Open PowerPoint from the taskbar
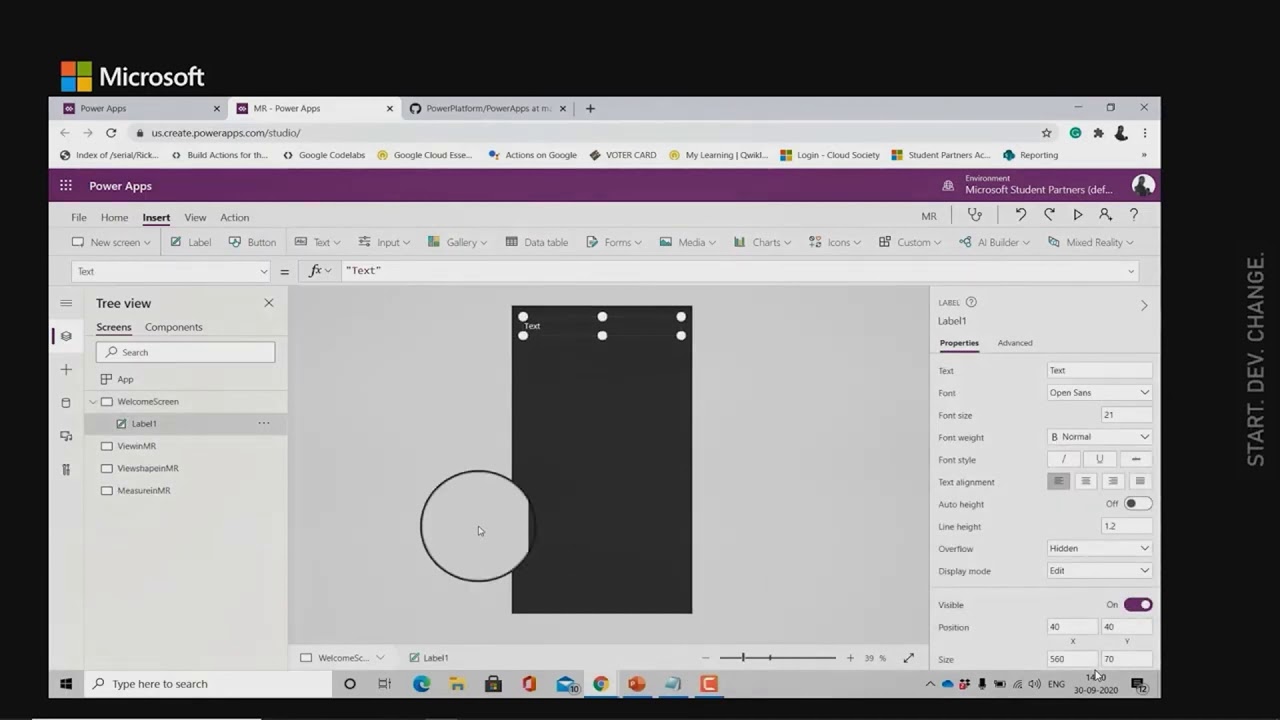This screenshot has width=1280, height=720. (636, 684)
